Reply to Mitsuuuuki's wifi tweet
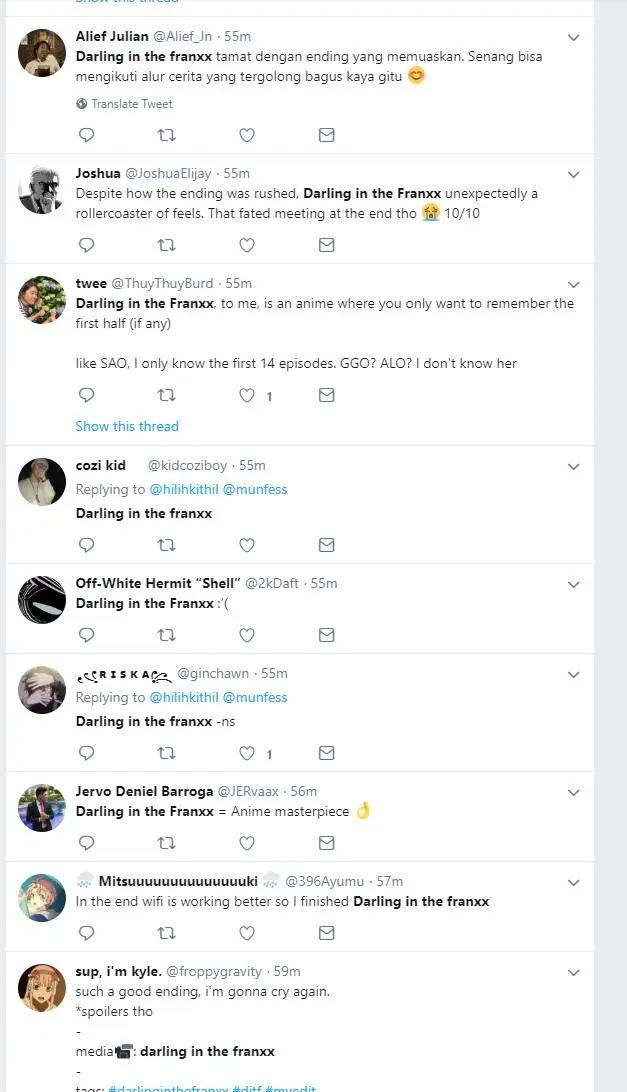The image size is (627, 1092). click(87, 933)
